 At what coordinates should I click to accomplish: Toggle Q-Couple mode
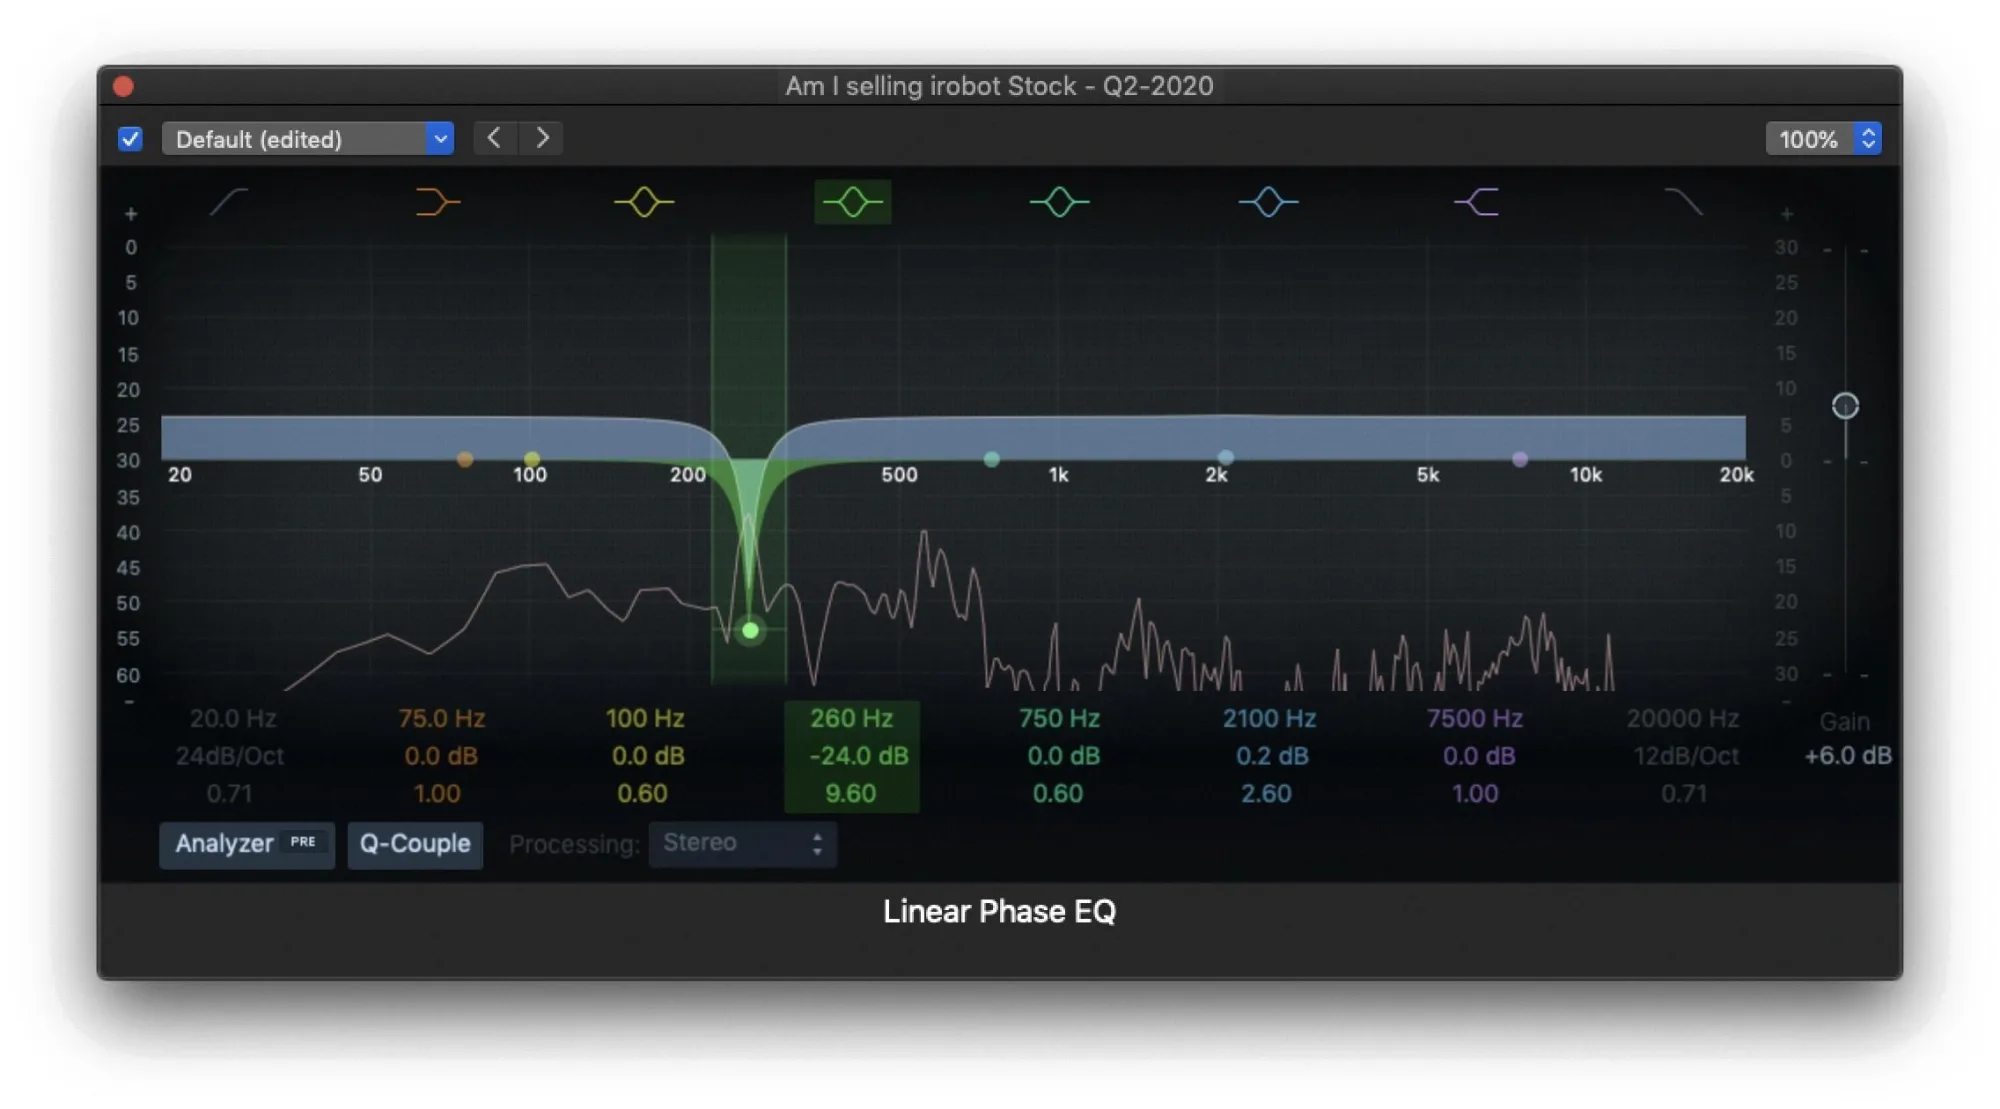(414, 845)
